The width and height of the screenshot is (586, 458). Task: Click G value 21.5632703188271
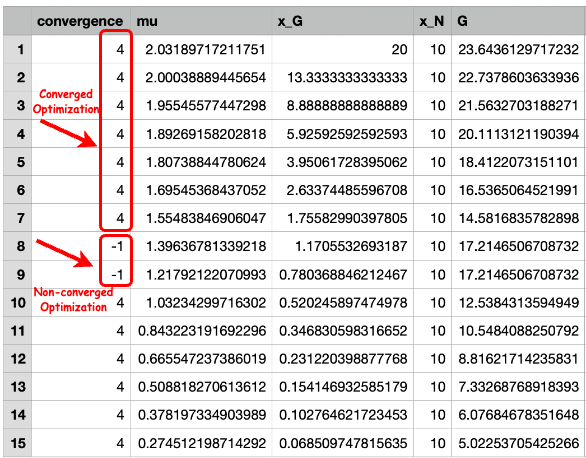point(519,105)
